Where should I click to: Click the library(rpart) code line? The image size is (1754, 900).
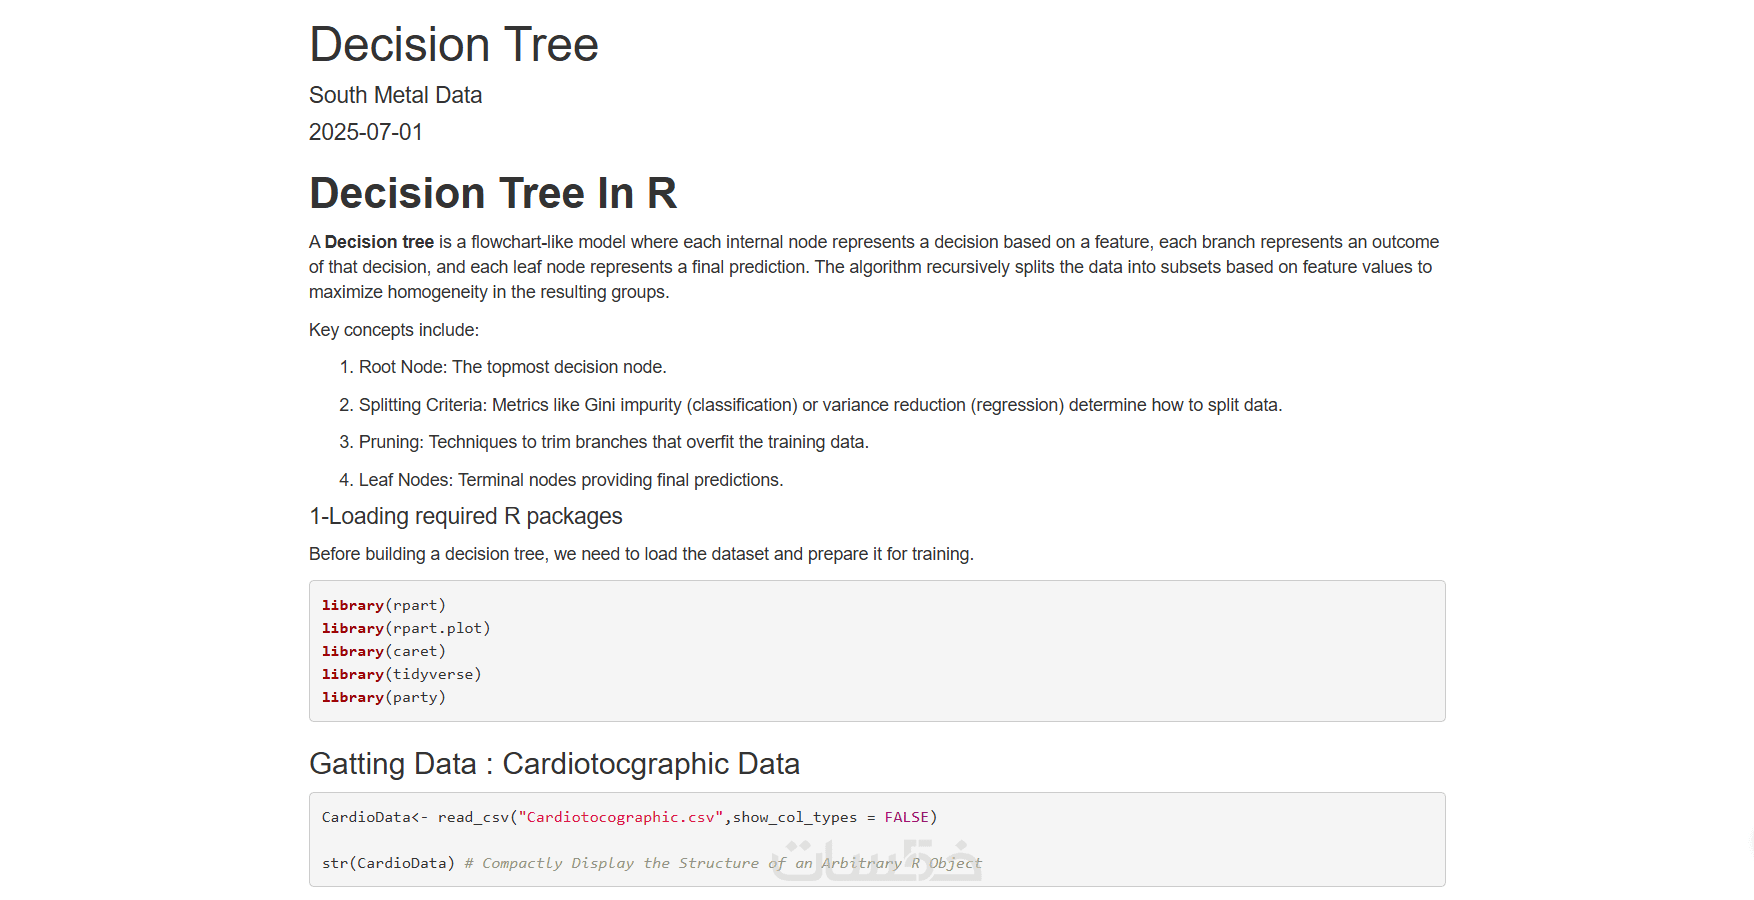point(384,605)
